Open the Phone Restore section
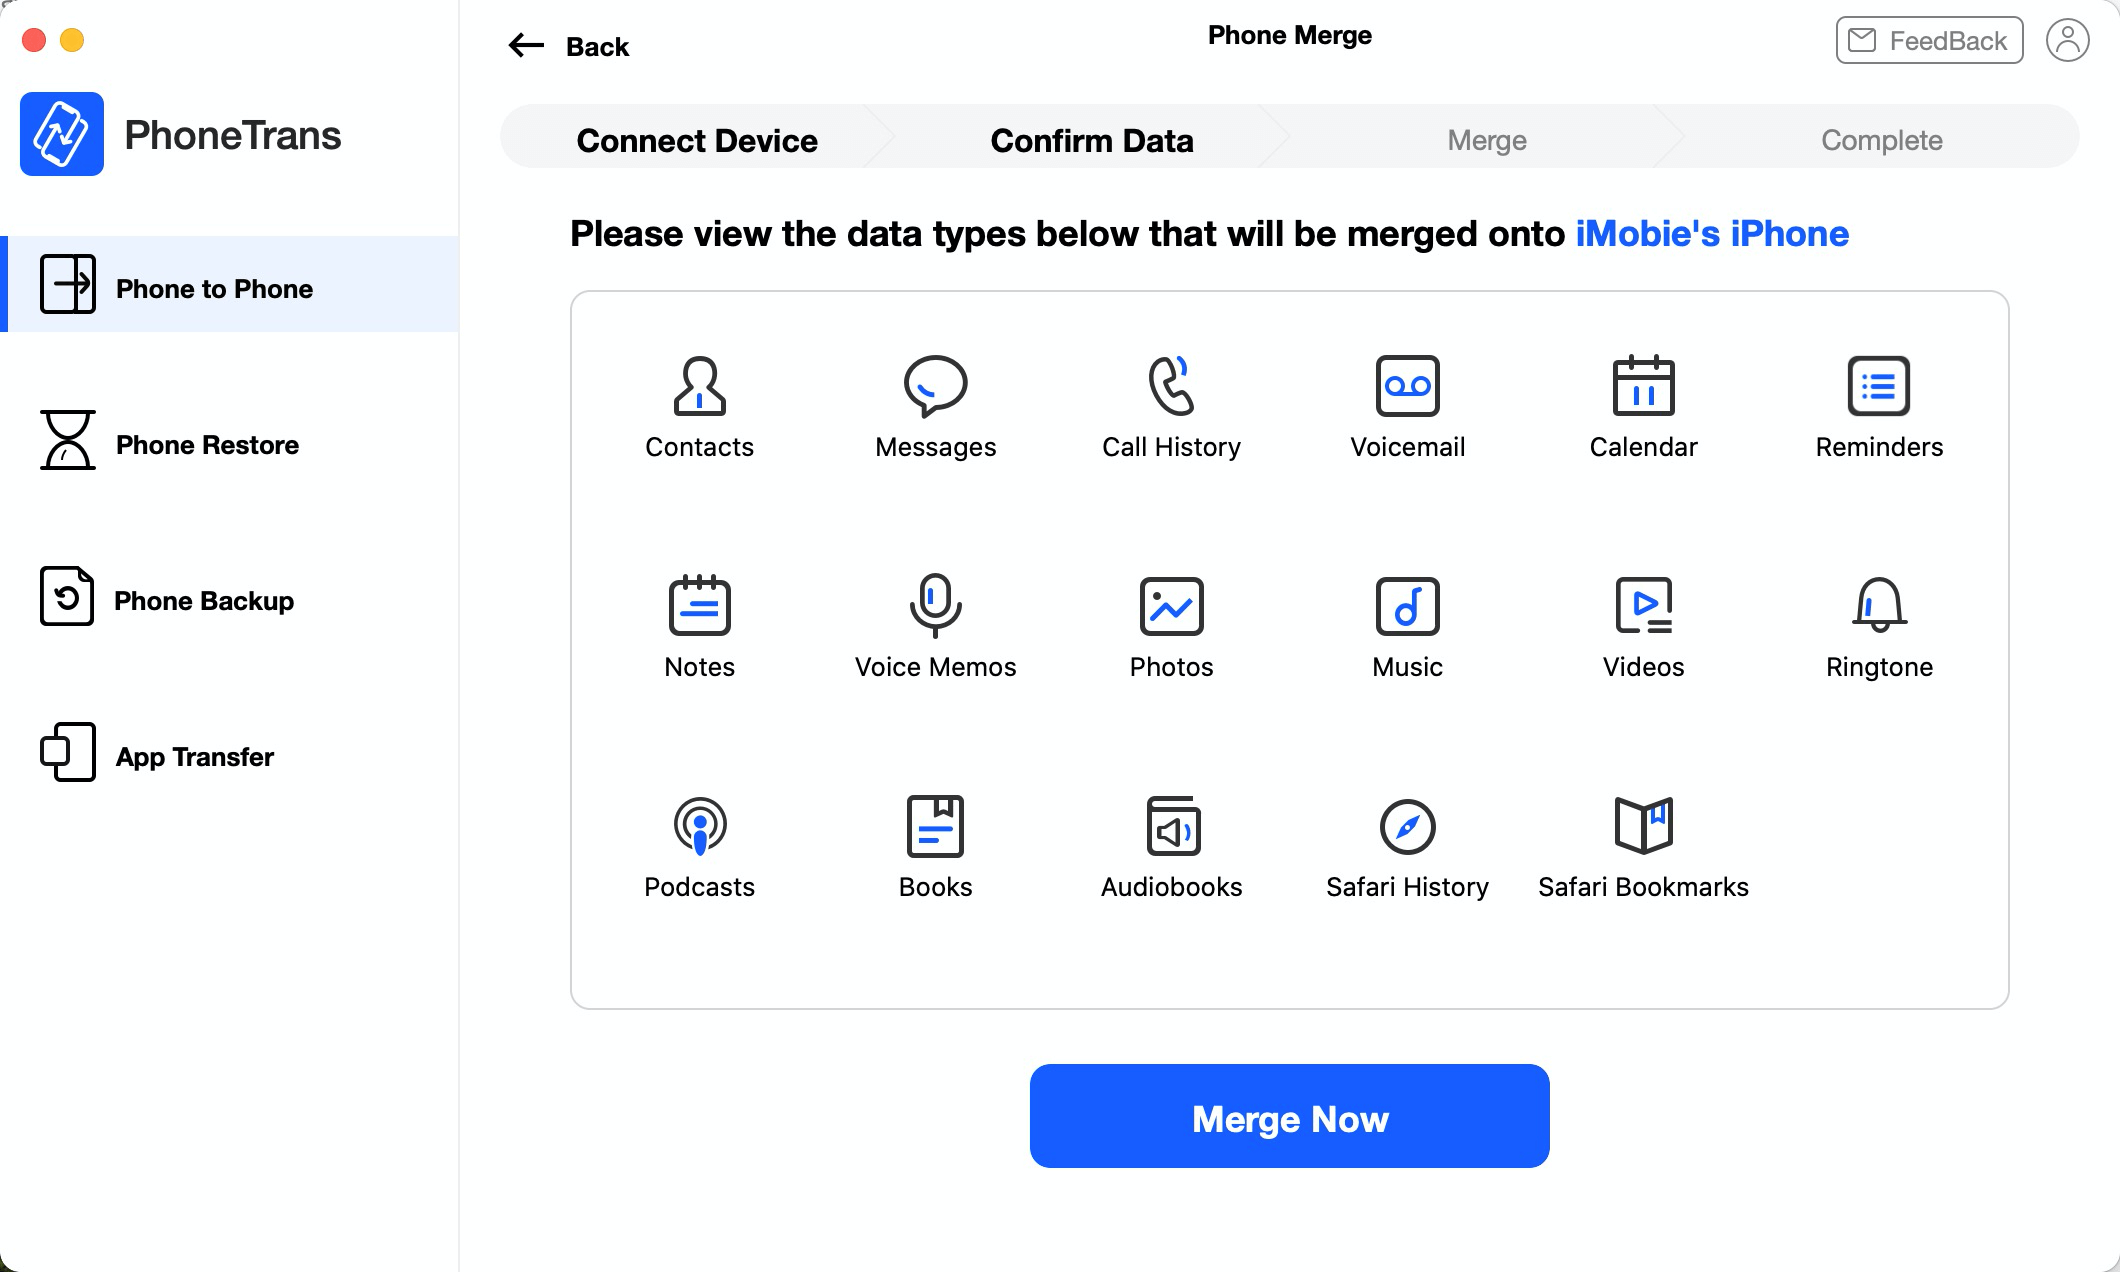 207,445
